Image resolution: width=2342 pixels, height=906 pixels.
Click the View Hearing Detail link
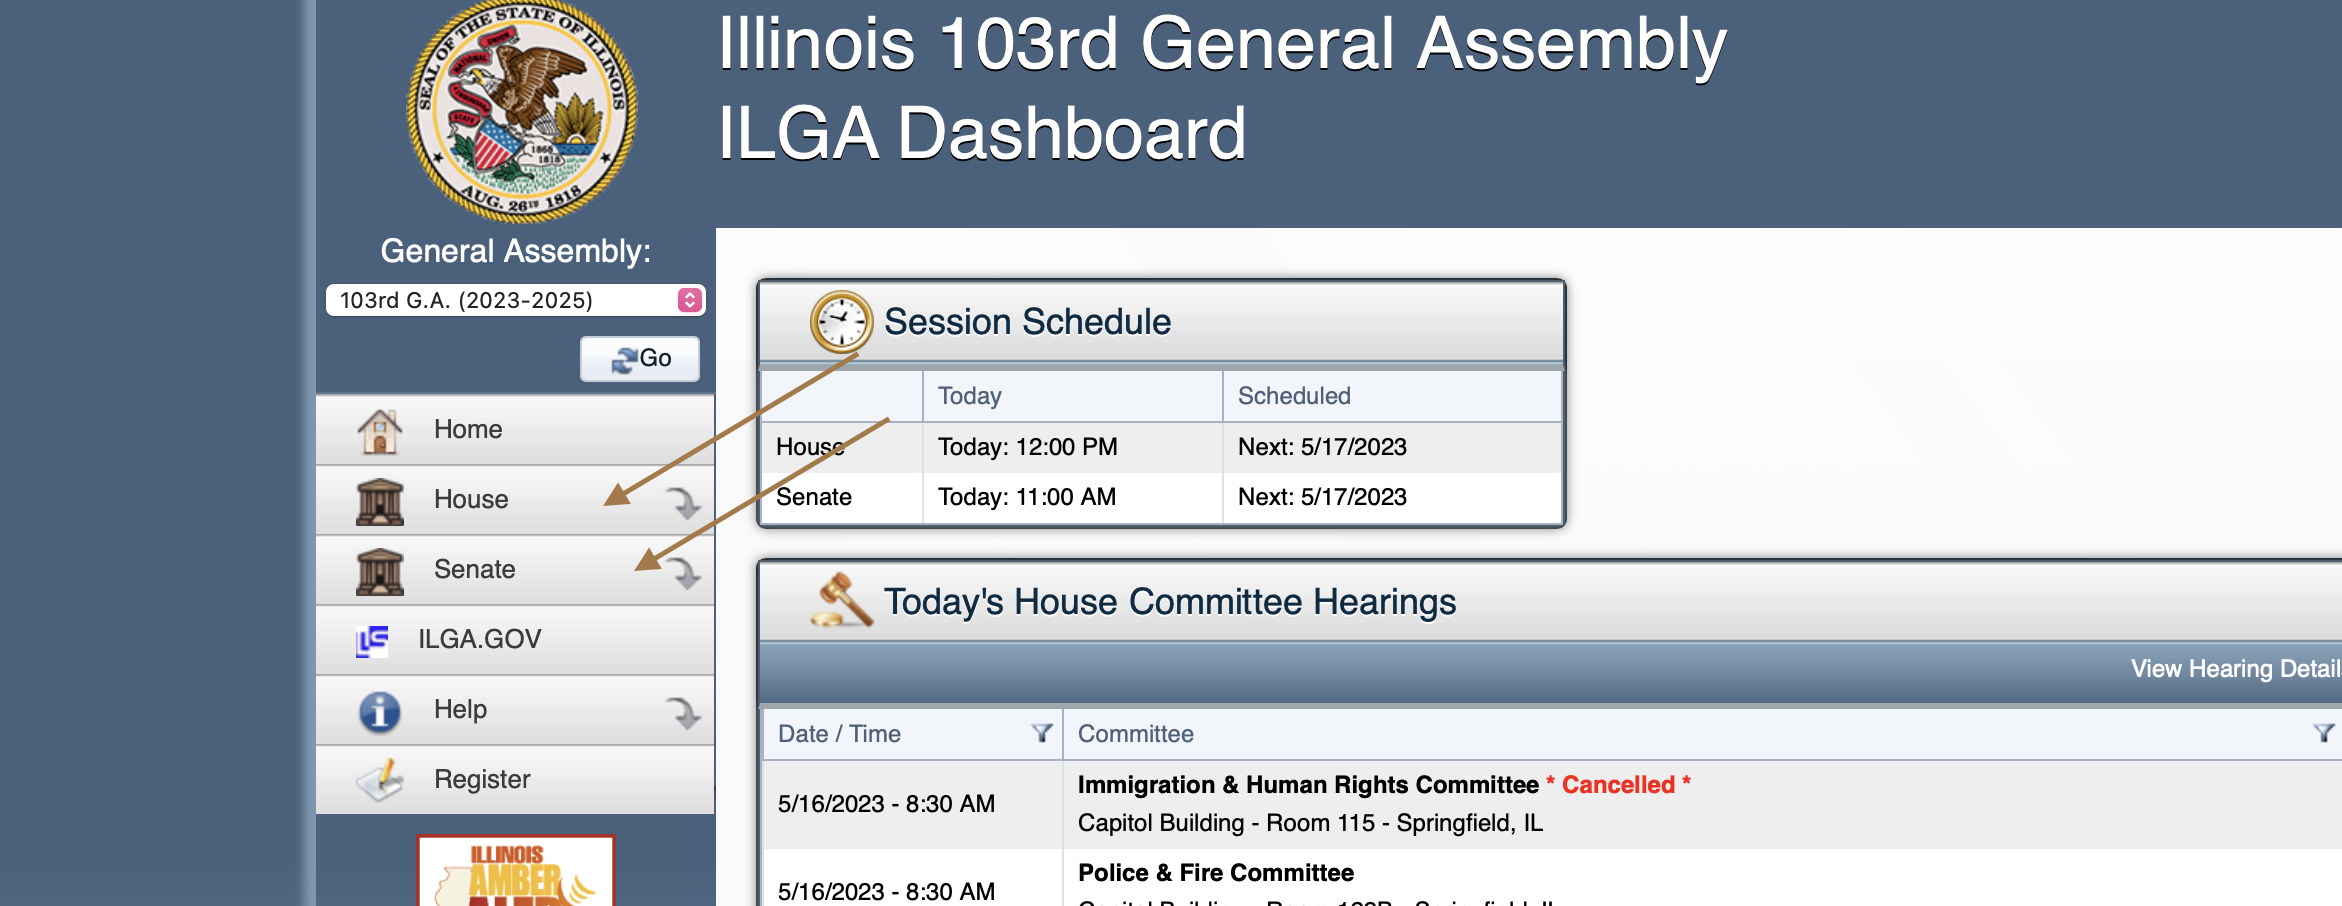[x=2235, y=669]
